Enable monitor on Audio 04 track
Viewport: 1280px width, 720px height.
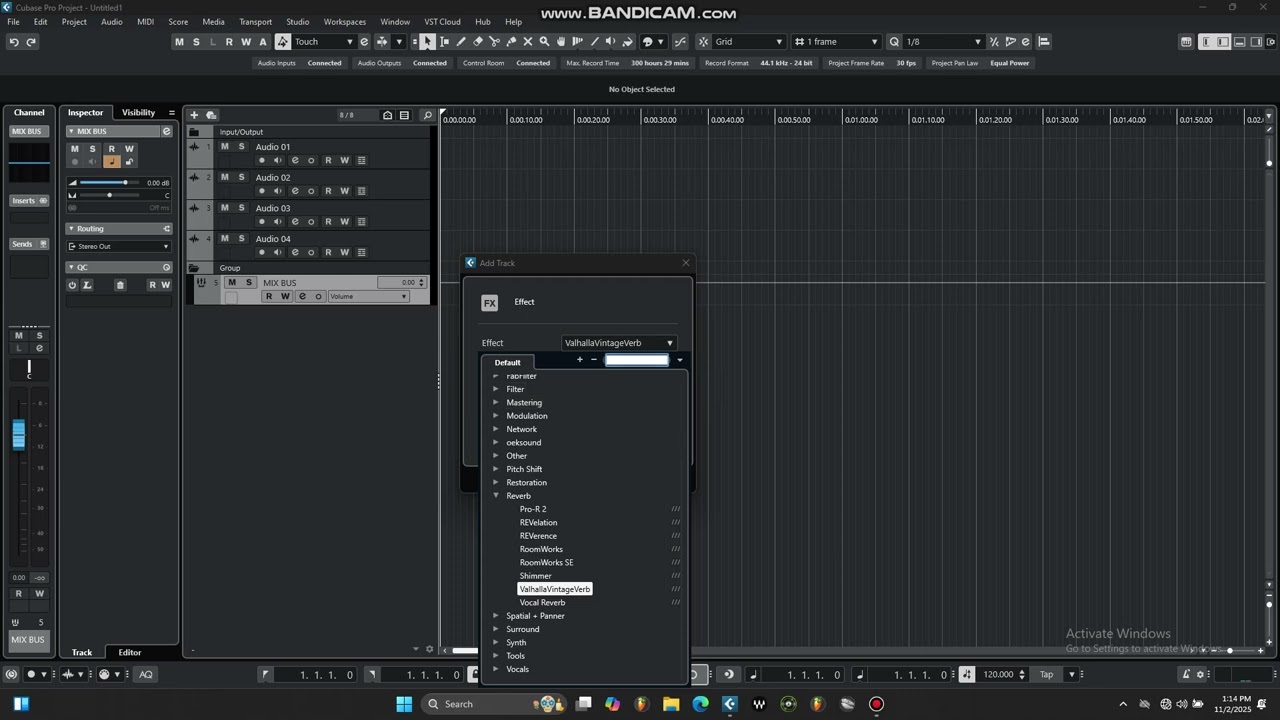pos(278,253)
